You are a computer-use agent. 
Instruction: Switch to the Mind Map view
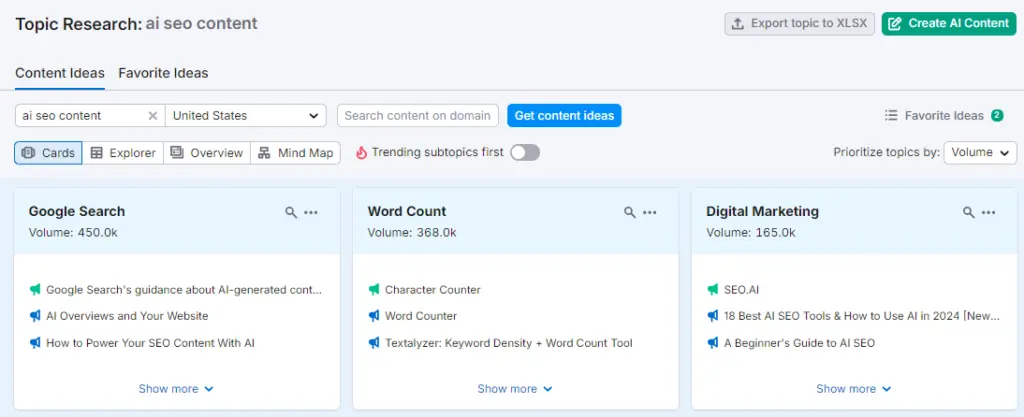click(295, 153)
